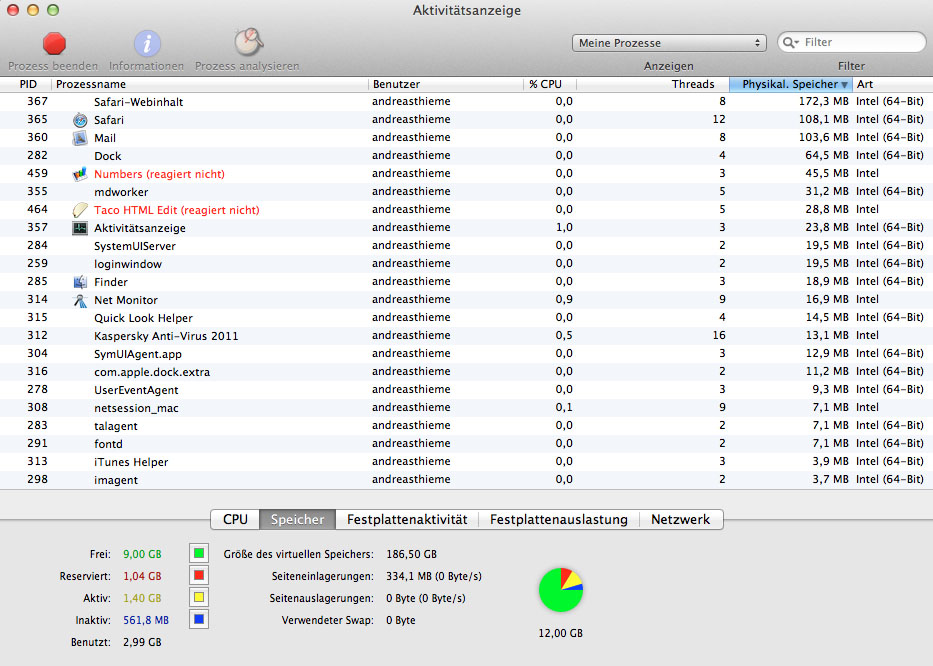Select the mdworker process row
The height and width of the screenshot is (666, 933).
click(466, 192)
